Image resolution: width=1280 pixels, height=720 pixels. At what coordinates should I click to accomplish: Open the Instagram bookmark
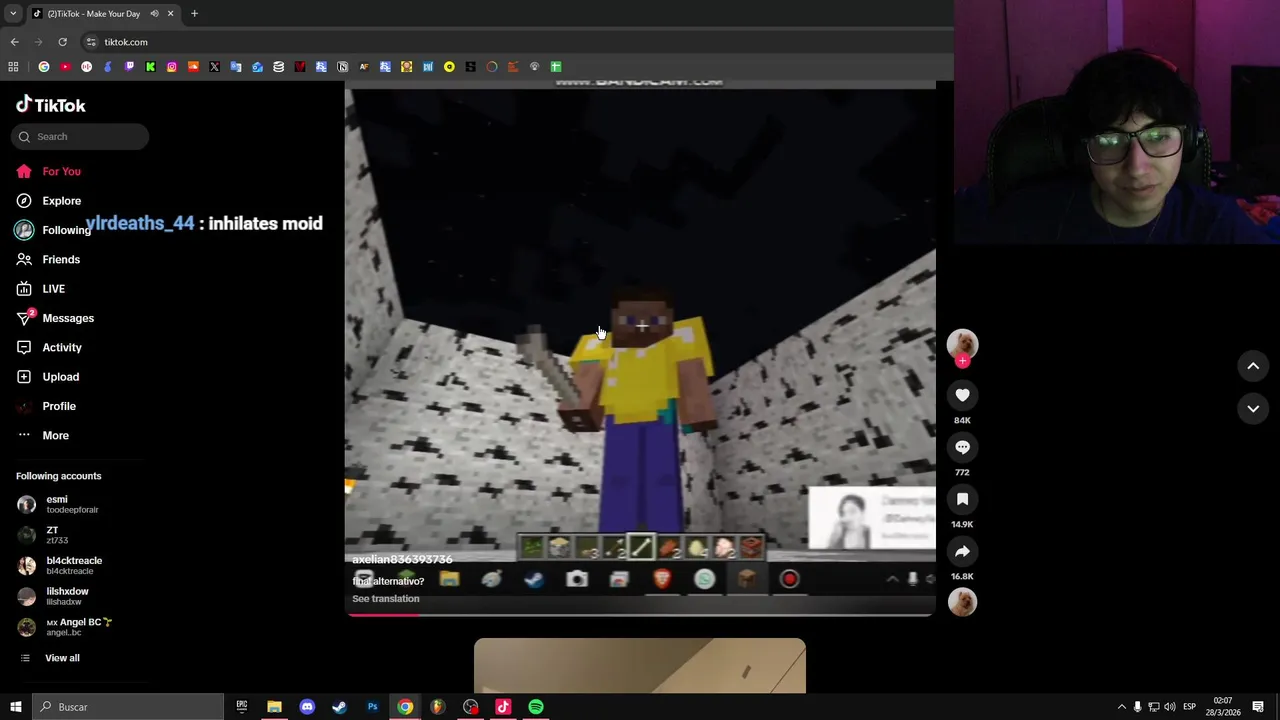(x=172, y=67)
